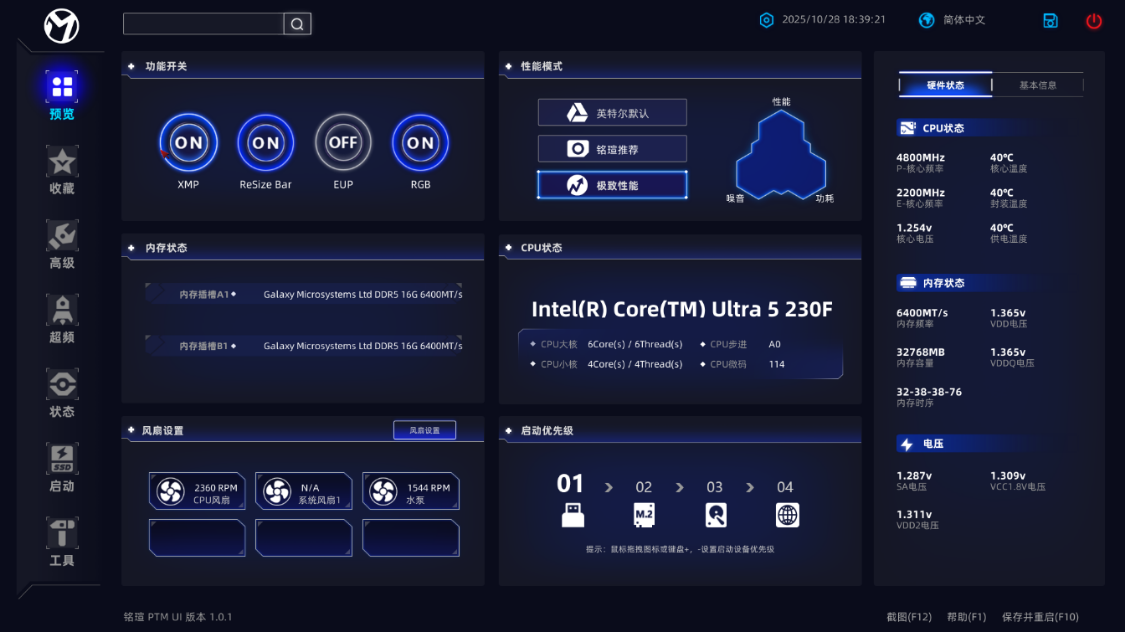This screenshot has width=1125, height=632.
Task: Click the 32-38-38-76 memory timing value
Action: coord(929,392)
